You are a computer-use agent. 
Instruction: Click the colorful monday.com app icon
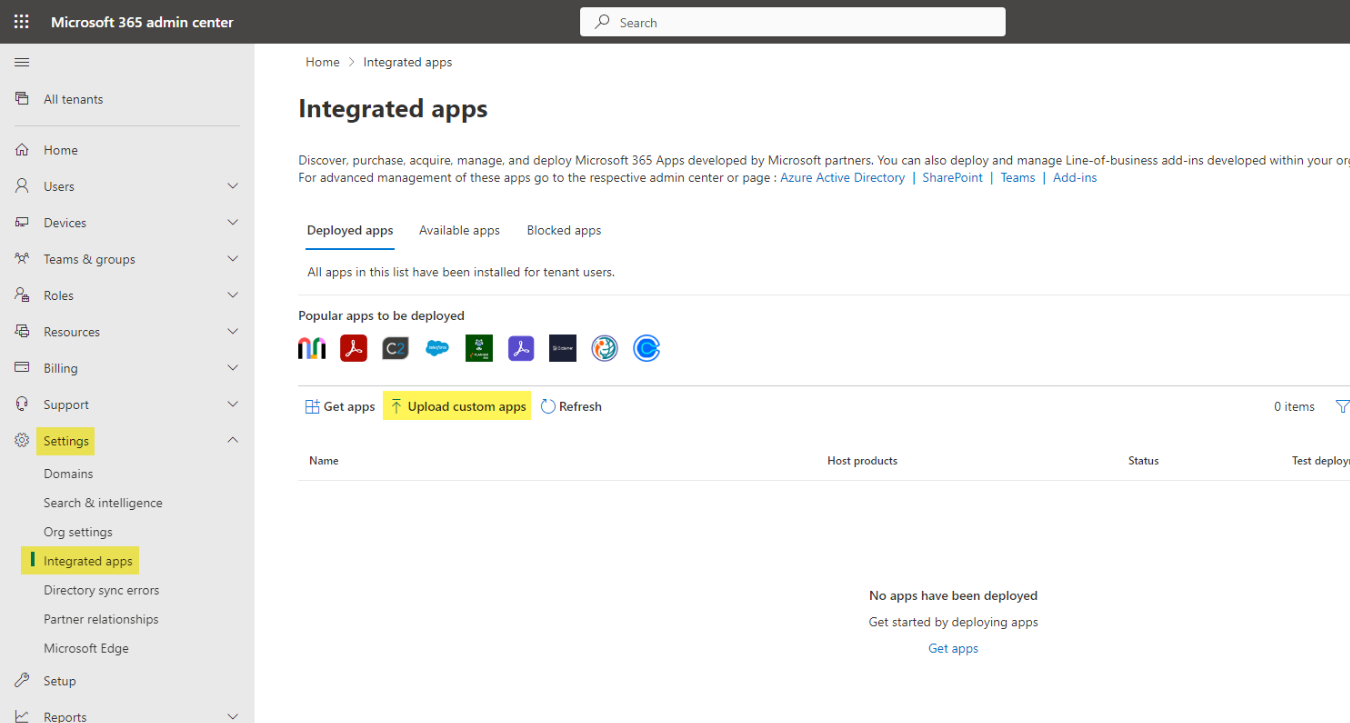tap(312, 348)
